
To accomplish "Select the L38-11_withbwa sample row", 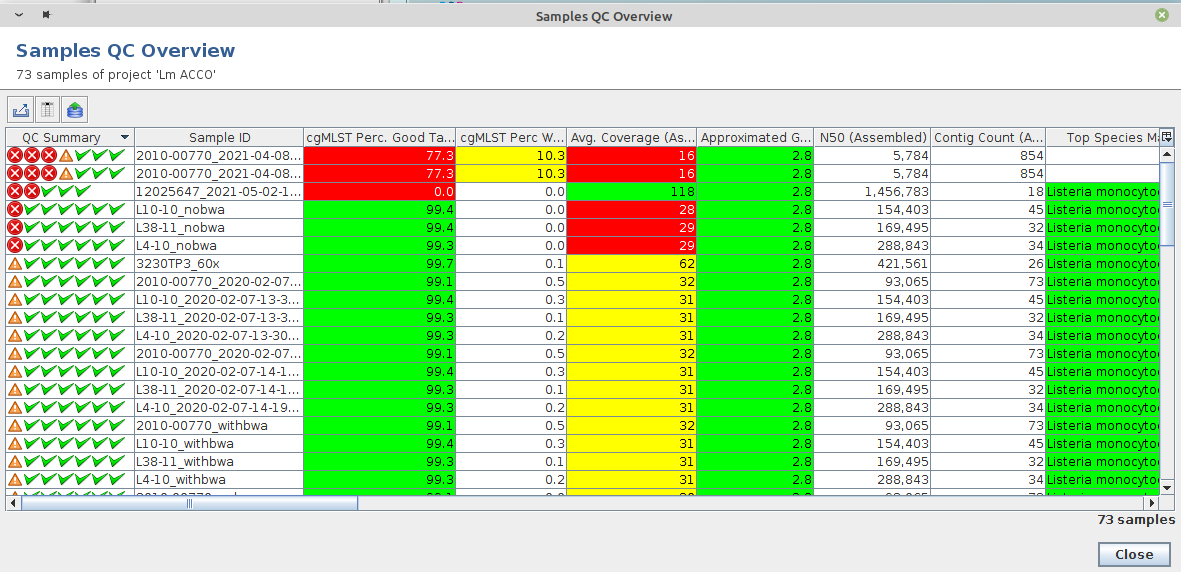I will point(218,462).
